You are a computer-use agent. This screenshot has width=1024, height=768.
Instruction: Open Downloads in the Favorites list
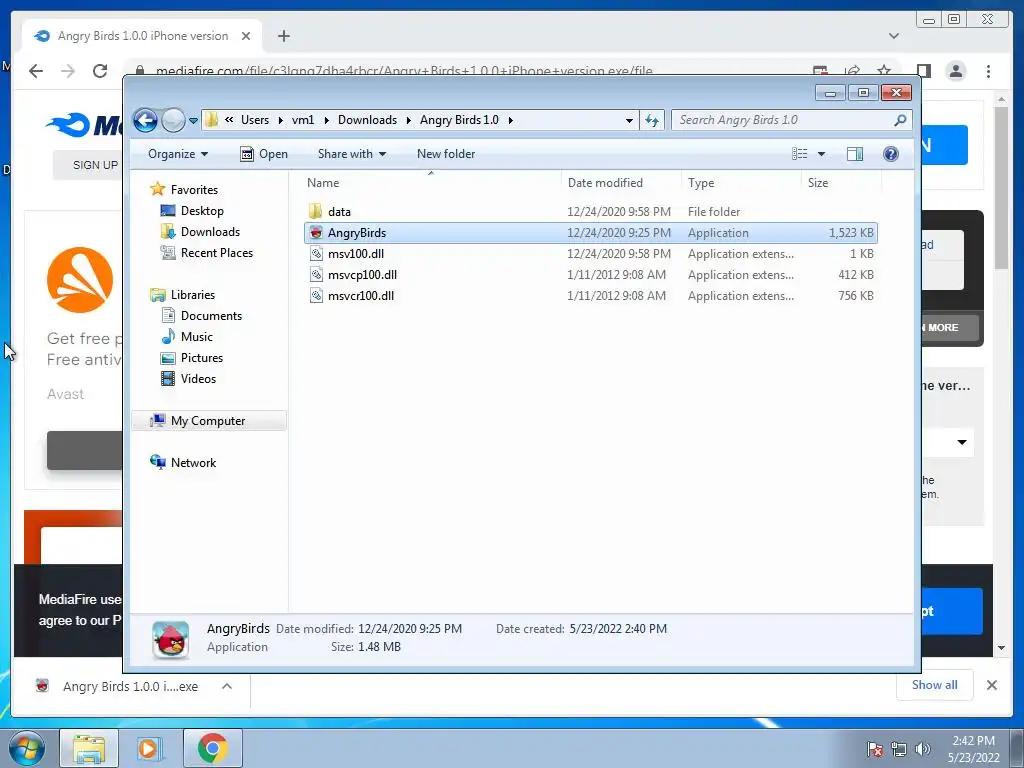click(210, 232)
